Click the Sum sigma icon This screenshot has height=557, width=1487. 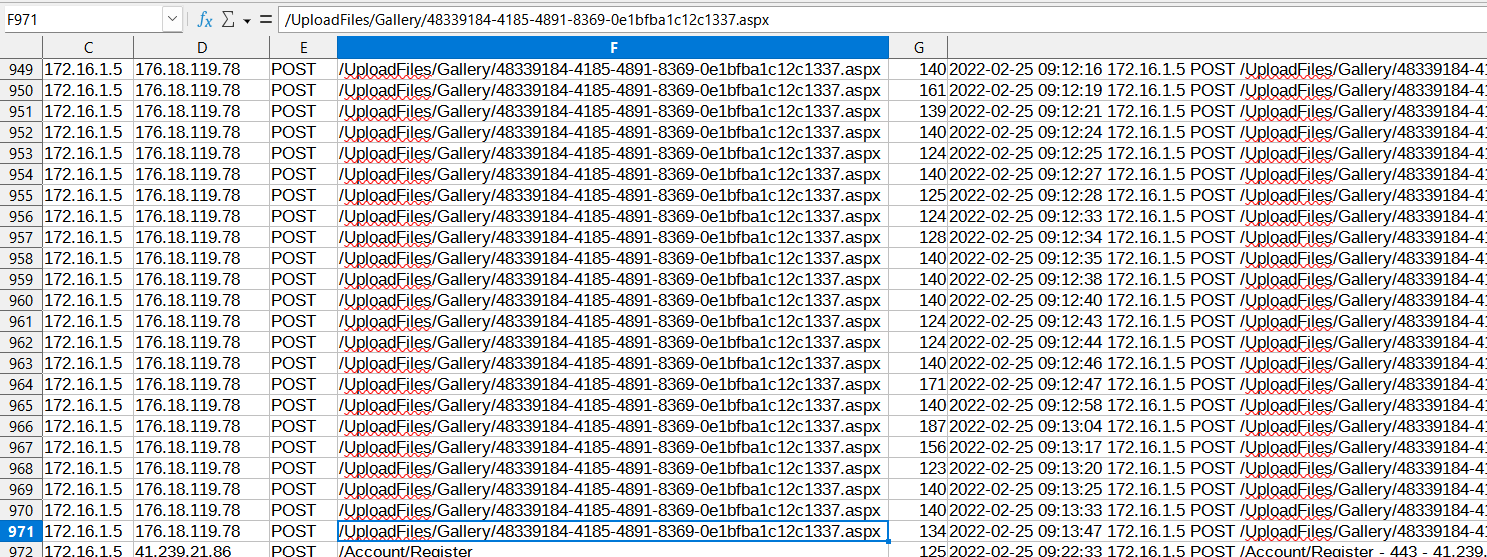point(227,20)
